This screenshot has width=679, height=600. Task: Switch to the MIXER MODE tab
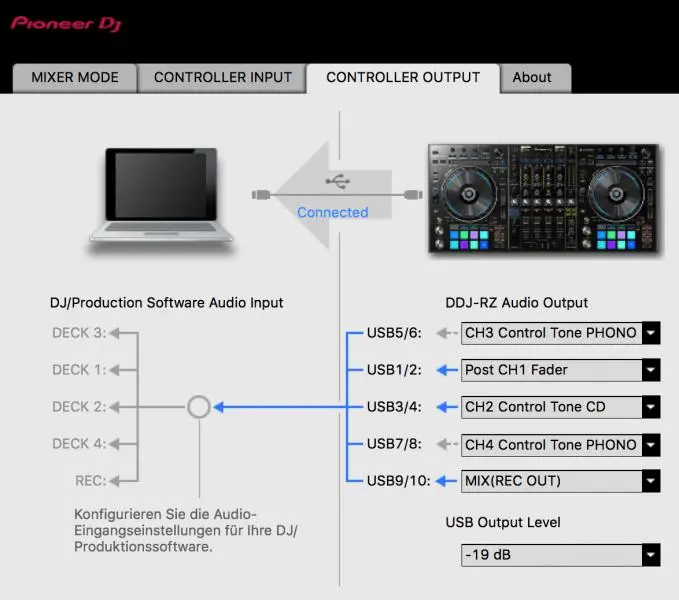(75, 77)
